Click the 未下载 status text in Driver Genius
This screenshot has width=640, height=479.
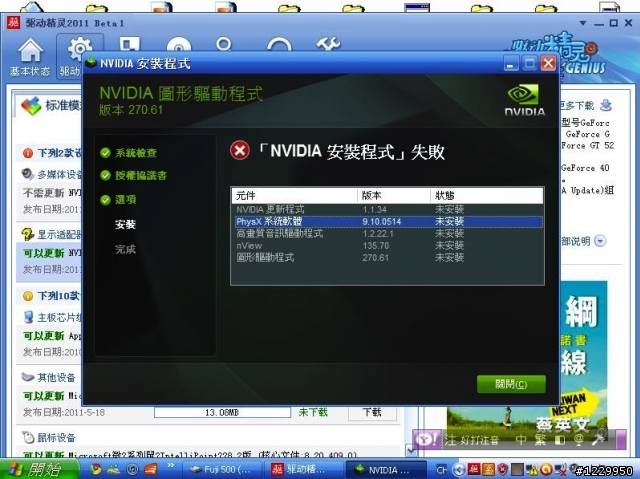(313, 412)
